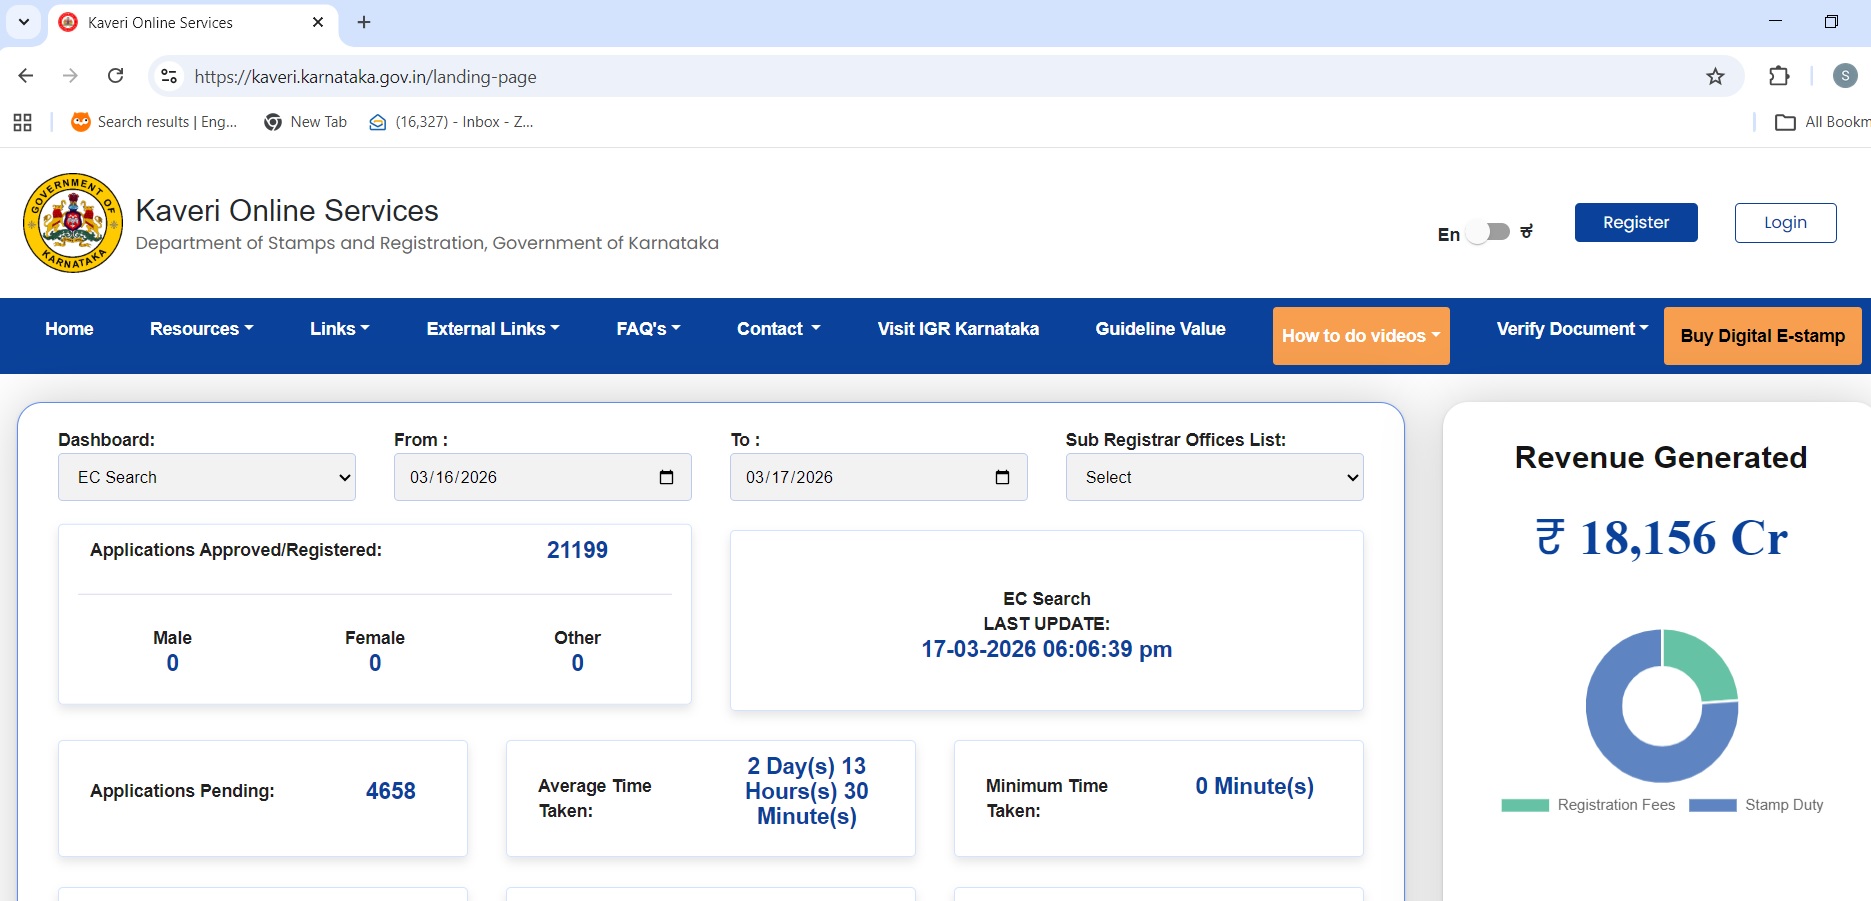Open calendar picker for the To date
1871x901 pixels.
[1003, 477]
